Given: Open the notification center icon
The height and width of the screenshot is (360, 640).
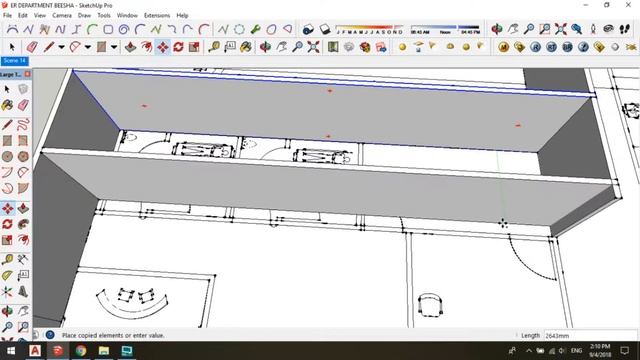Looking at the screenshot, I should coord(624,351).
